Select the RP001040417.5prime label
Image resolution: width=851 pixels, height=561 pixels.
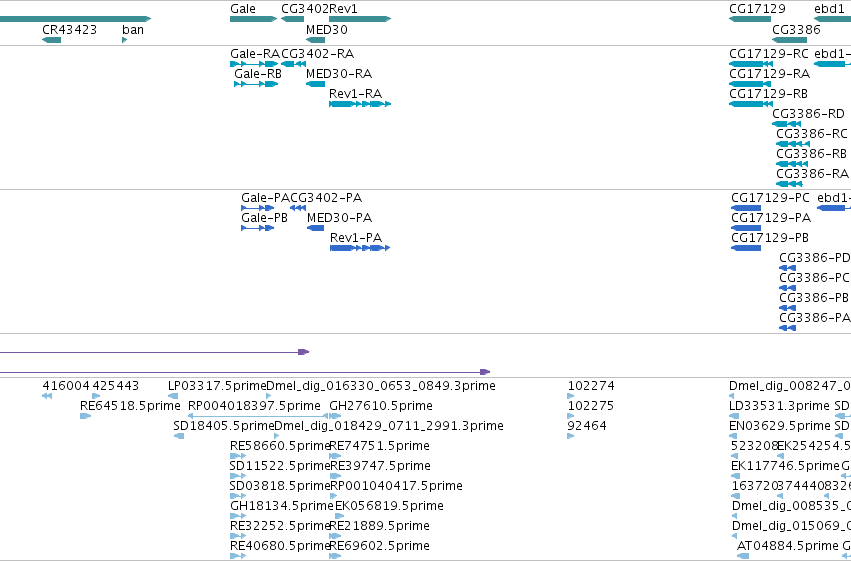tap(397, 487)
